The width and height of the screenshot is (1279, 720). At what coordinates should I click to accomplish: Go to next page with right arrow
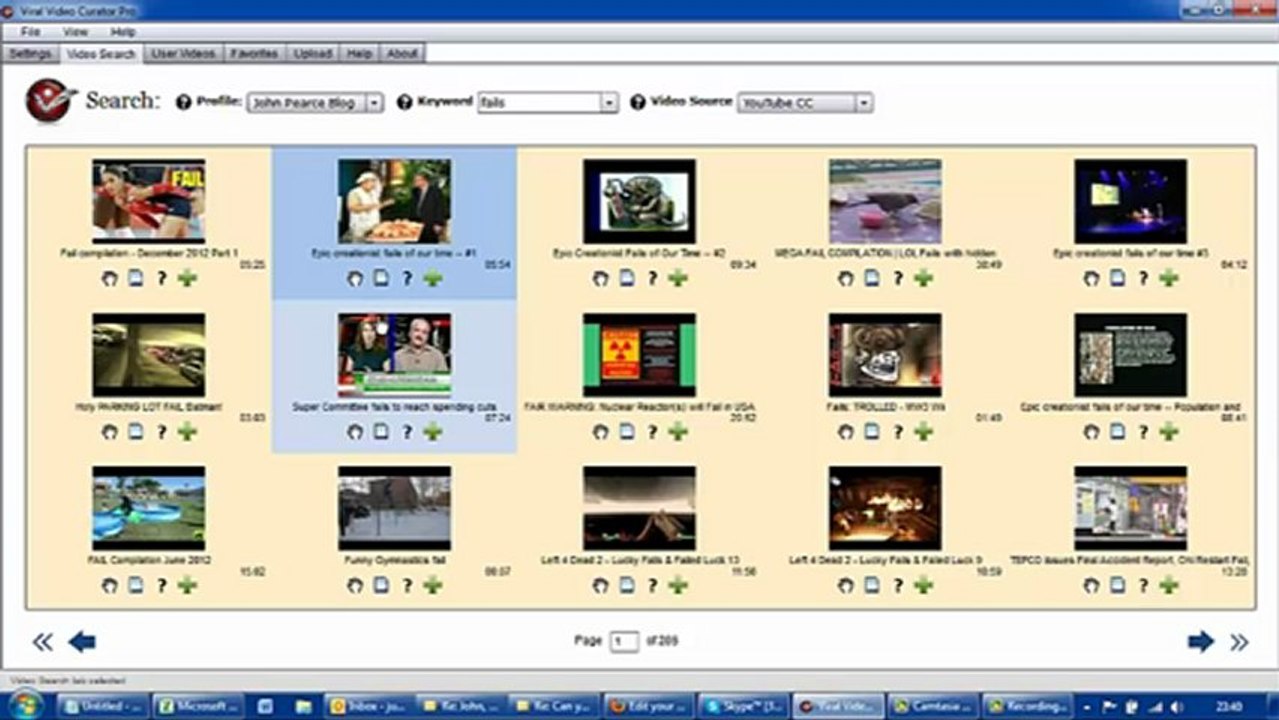1201,641
